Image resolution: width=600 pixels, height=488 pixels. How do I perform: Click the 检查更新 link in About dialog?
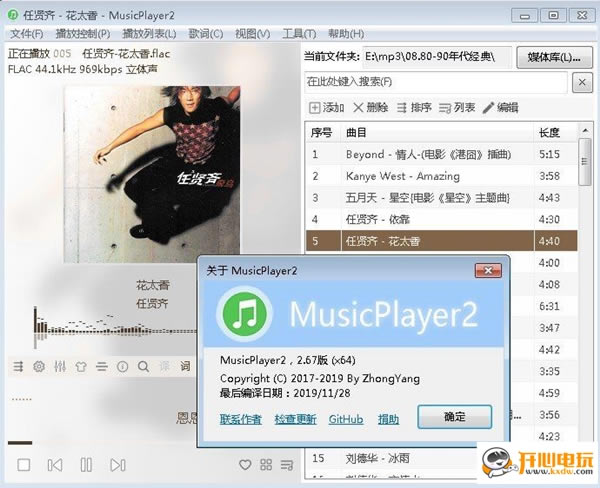click(295, 419)
